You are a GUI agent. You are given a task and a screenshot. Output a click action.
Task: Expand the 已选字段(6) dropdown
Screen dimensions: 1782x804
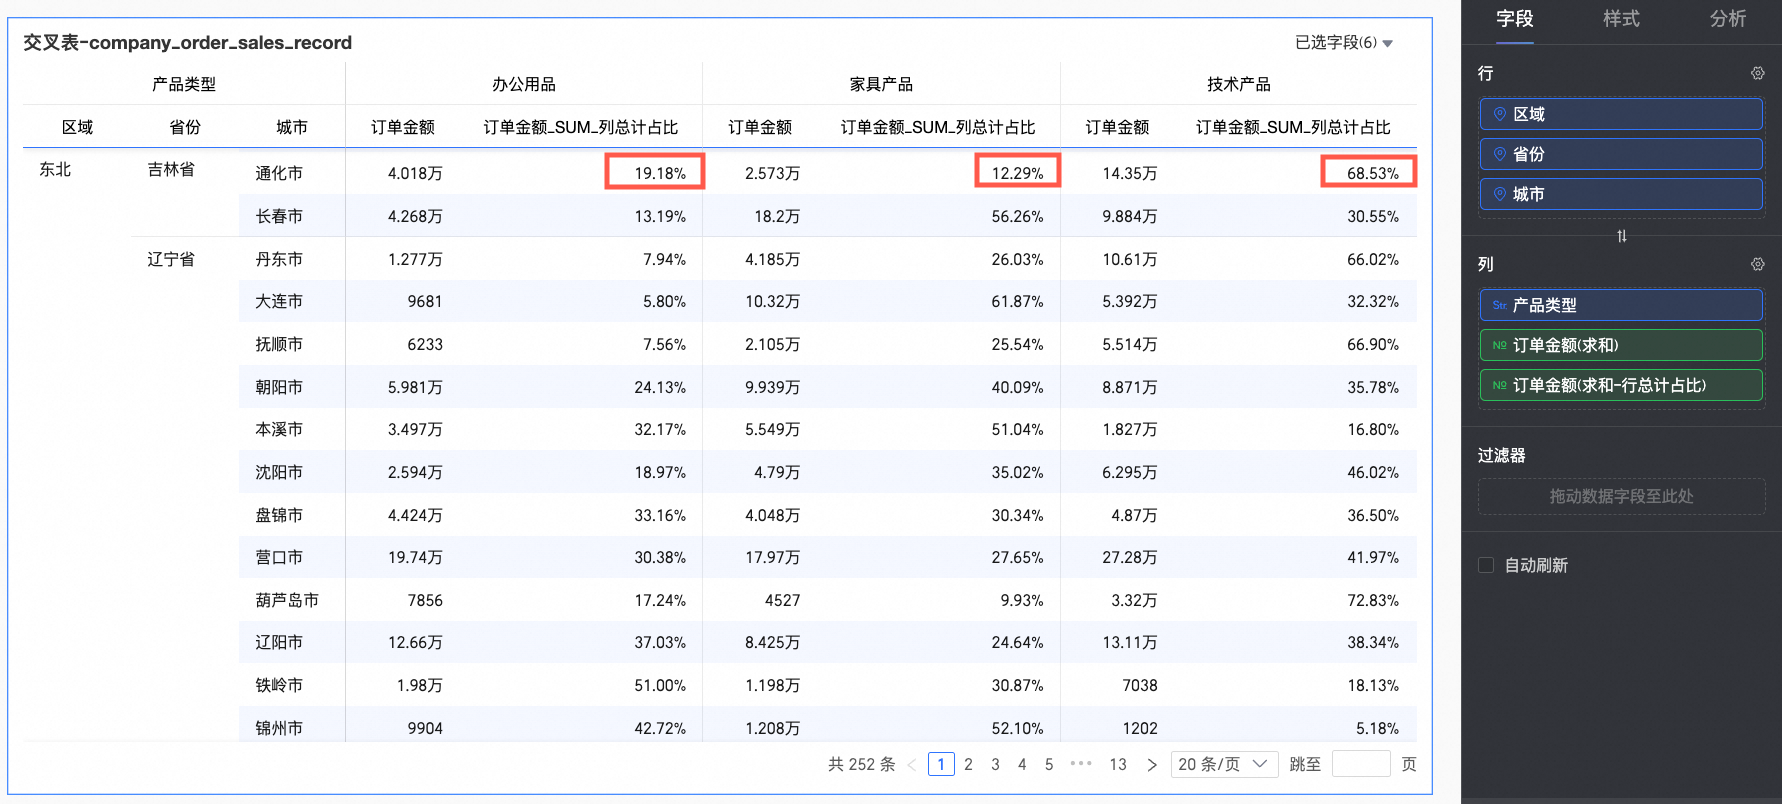[x=1344, y=42]
